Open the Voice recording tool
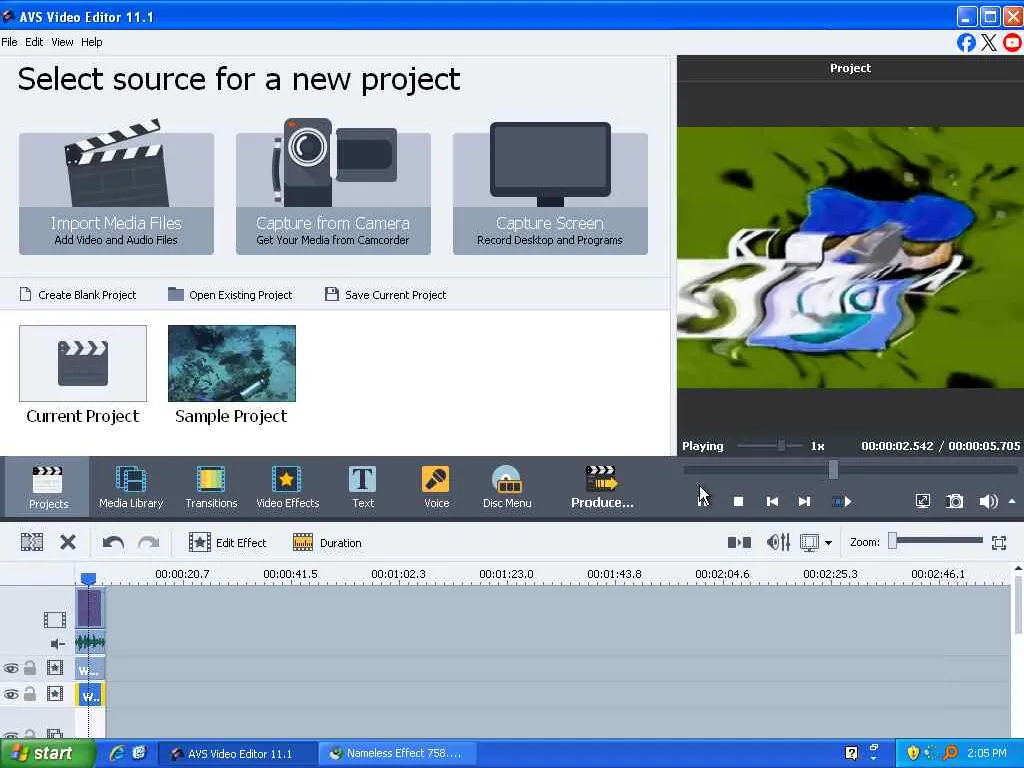 [436, 487]
